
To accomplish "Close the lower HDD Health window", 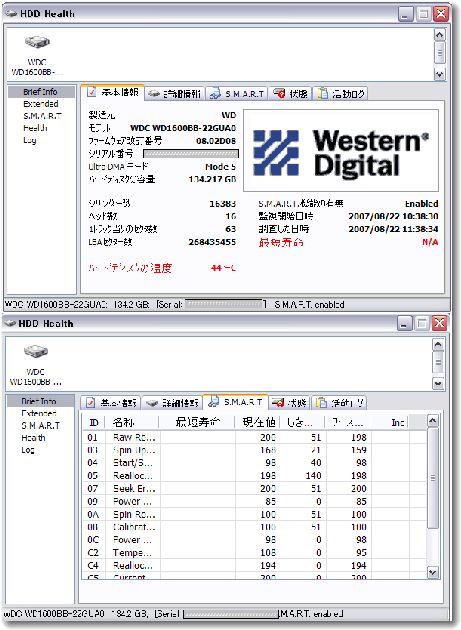I will [440, 323].
